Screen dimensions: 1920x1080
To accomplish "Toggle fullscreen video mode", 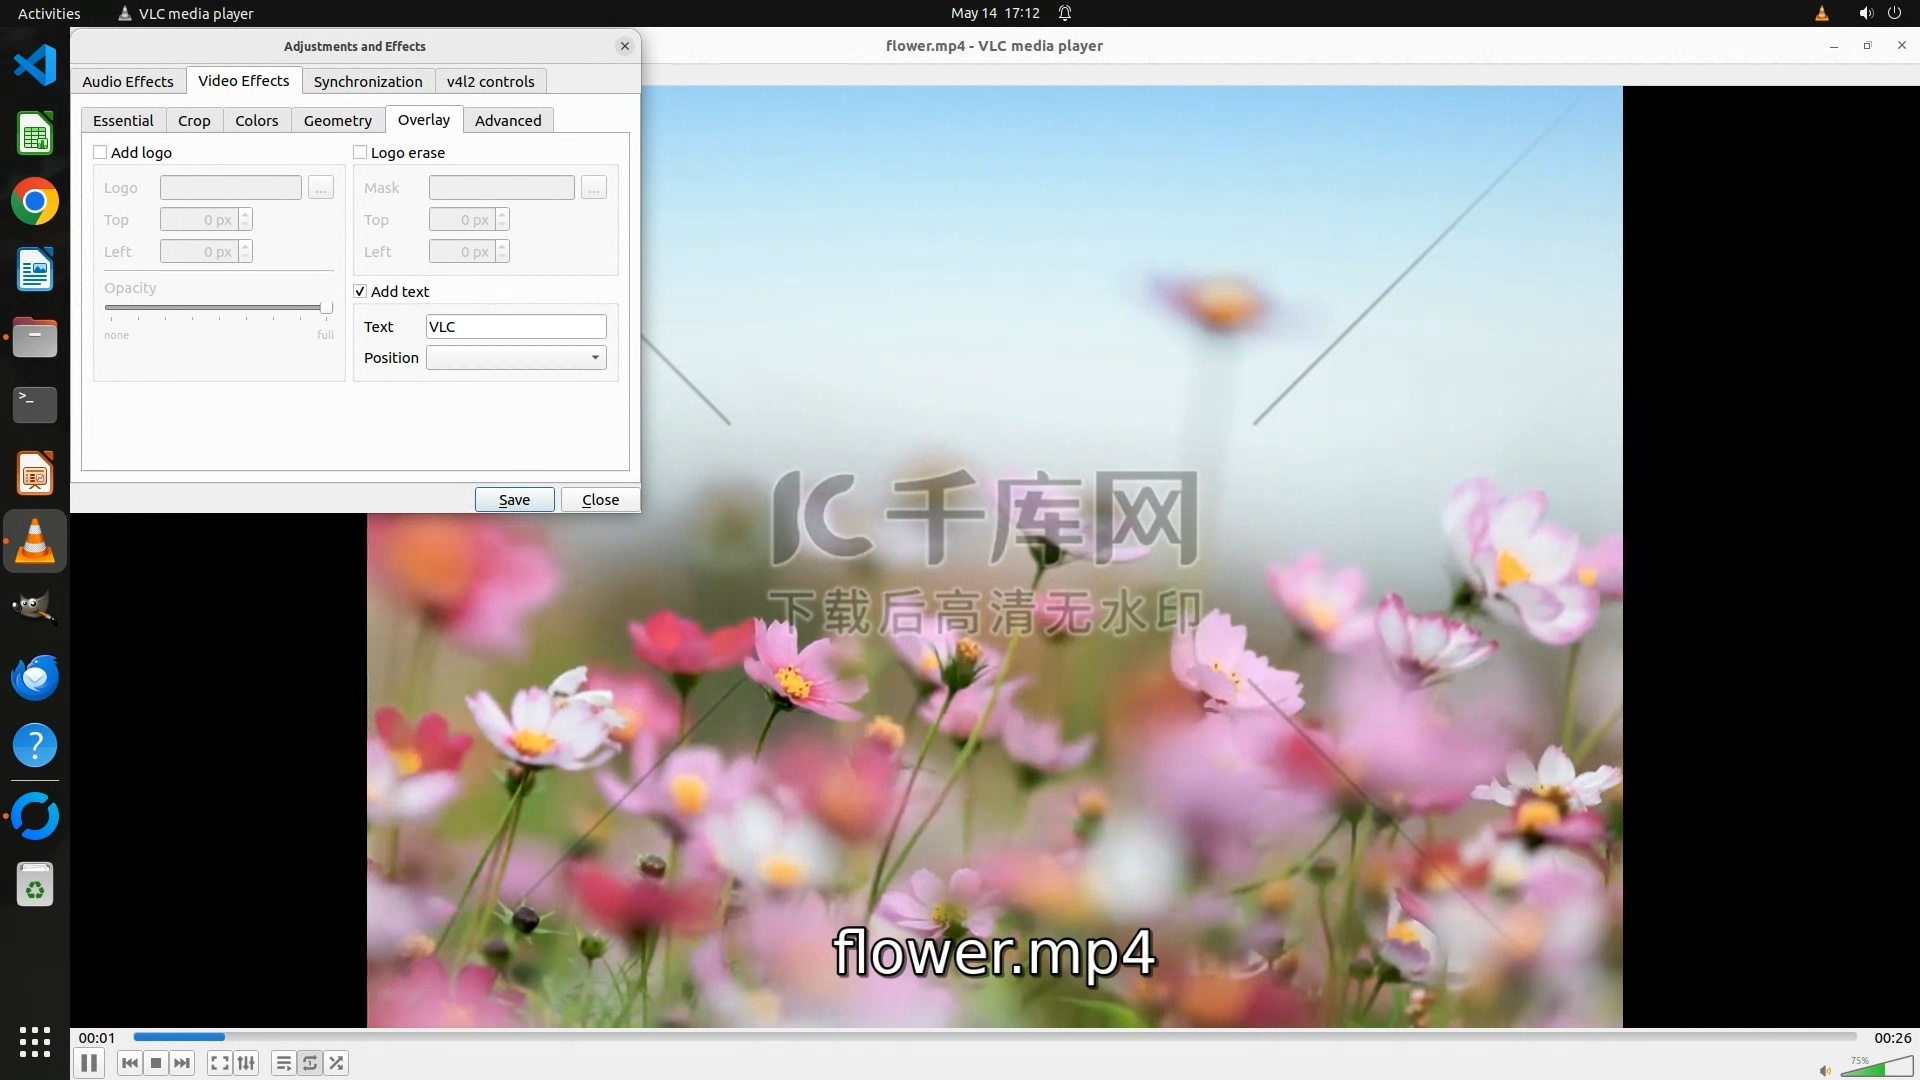I will coord(220,1063).
